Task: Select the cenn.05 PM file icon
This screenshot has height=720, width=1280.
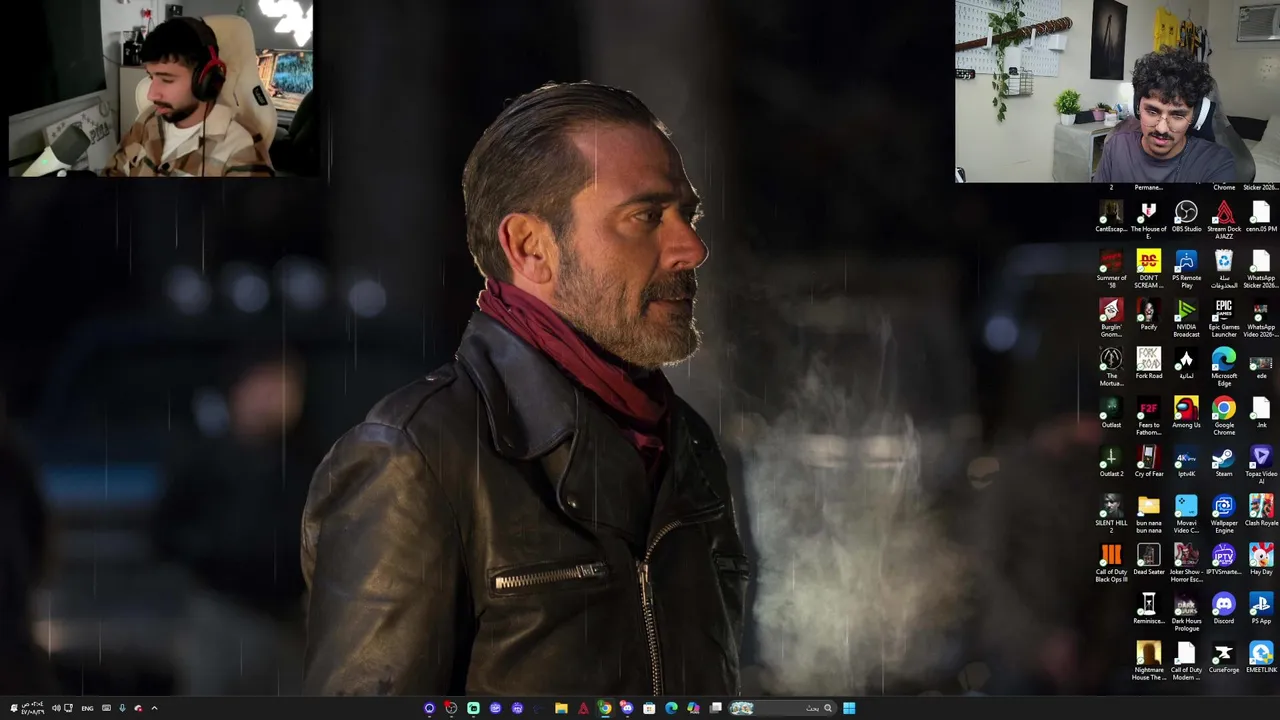Action: [x=1261, y=217]
